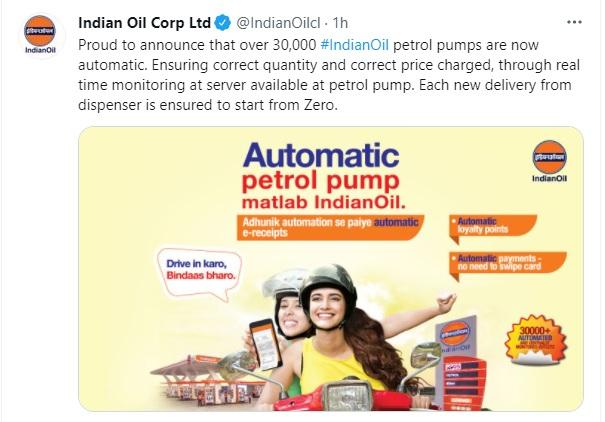Click the Automatic petrol pump headline
The image size is (605, 422).
[x=321, y=176]
